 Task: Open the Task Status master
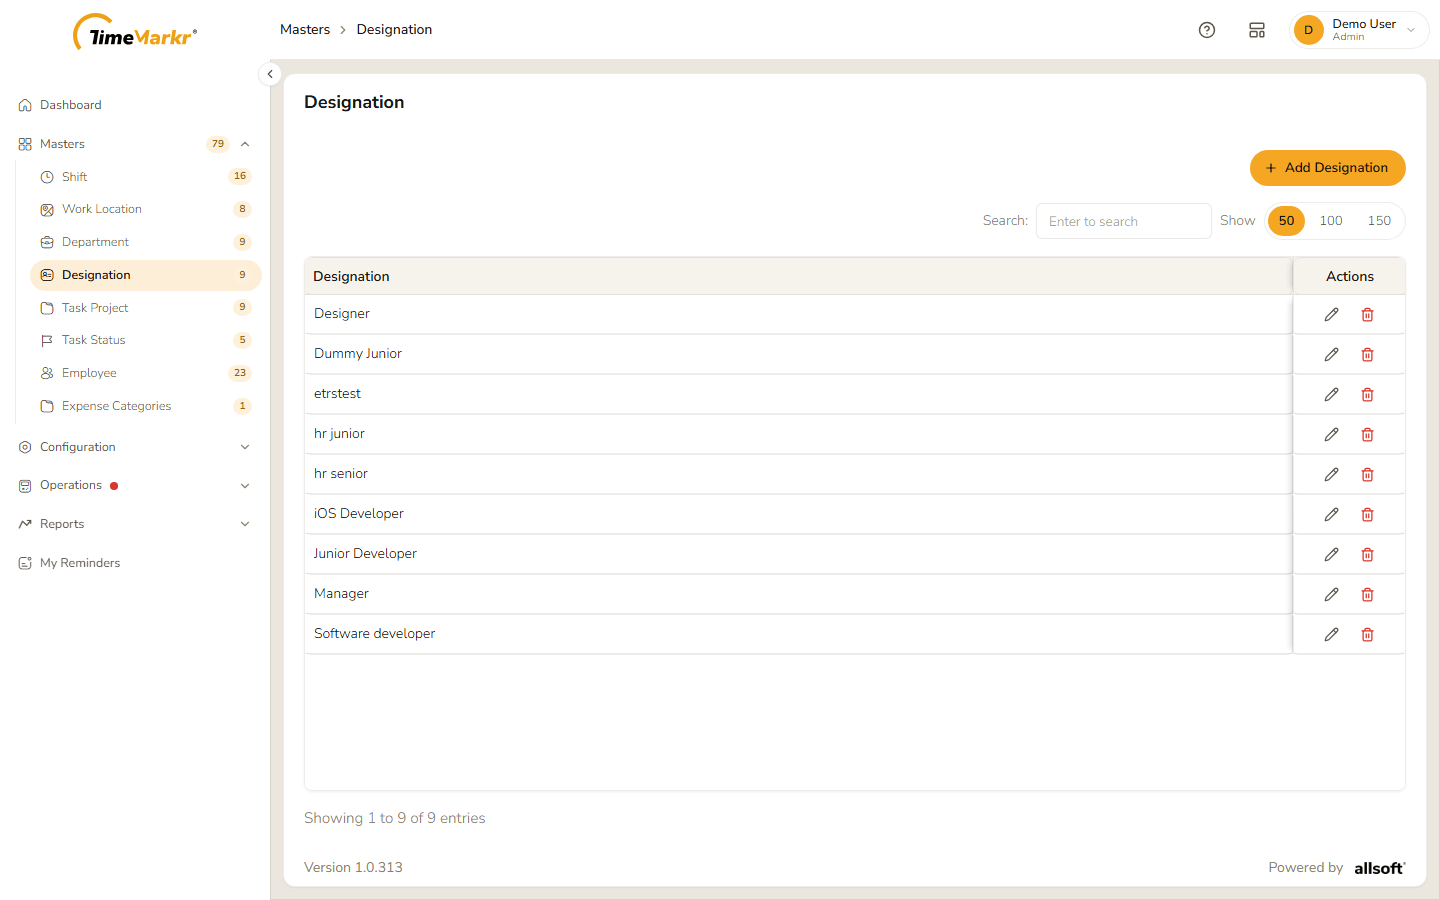[x=146, y=340]
